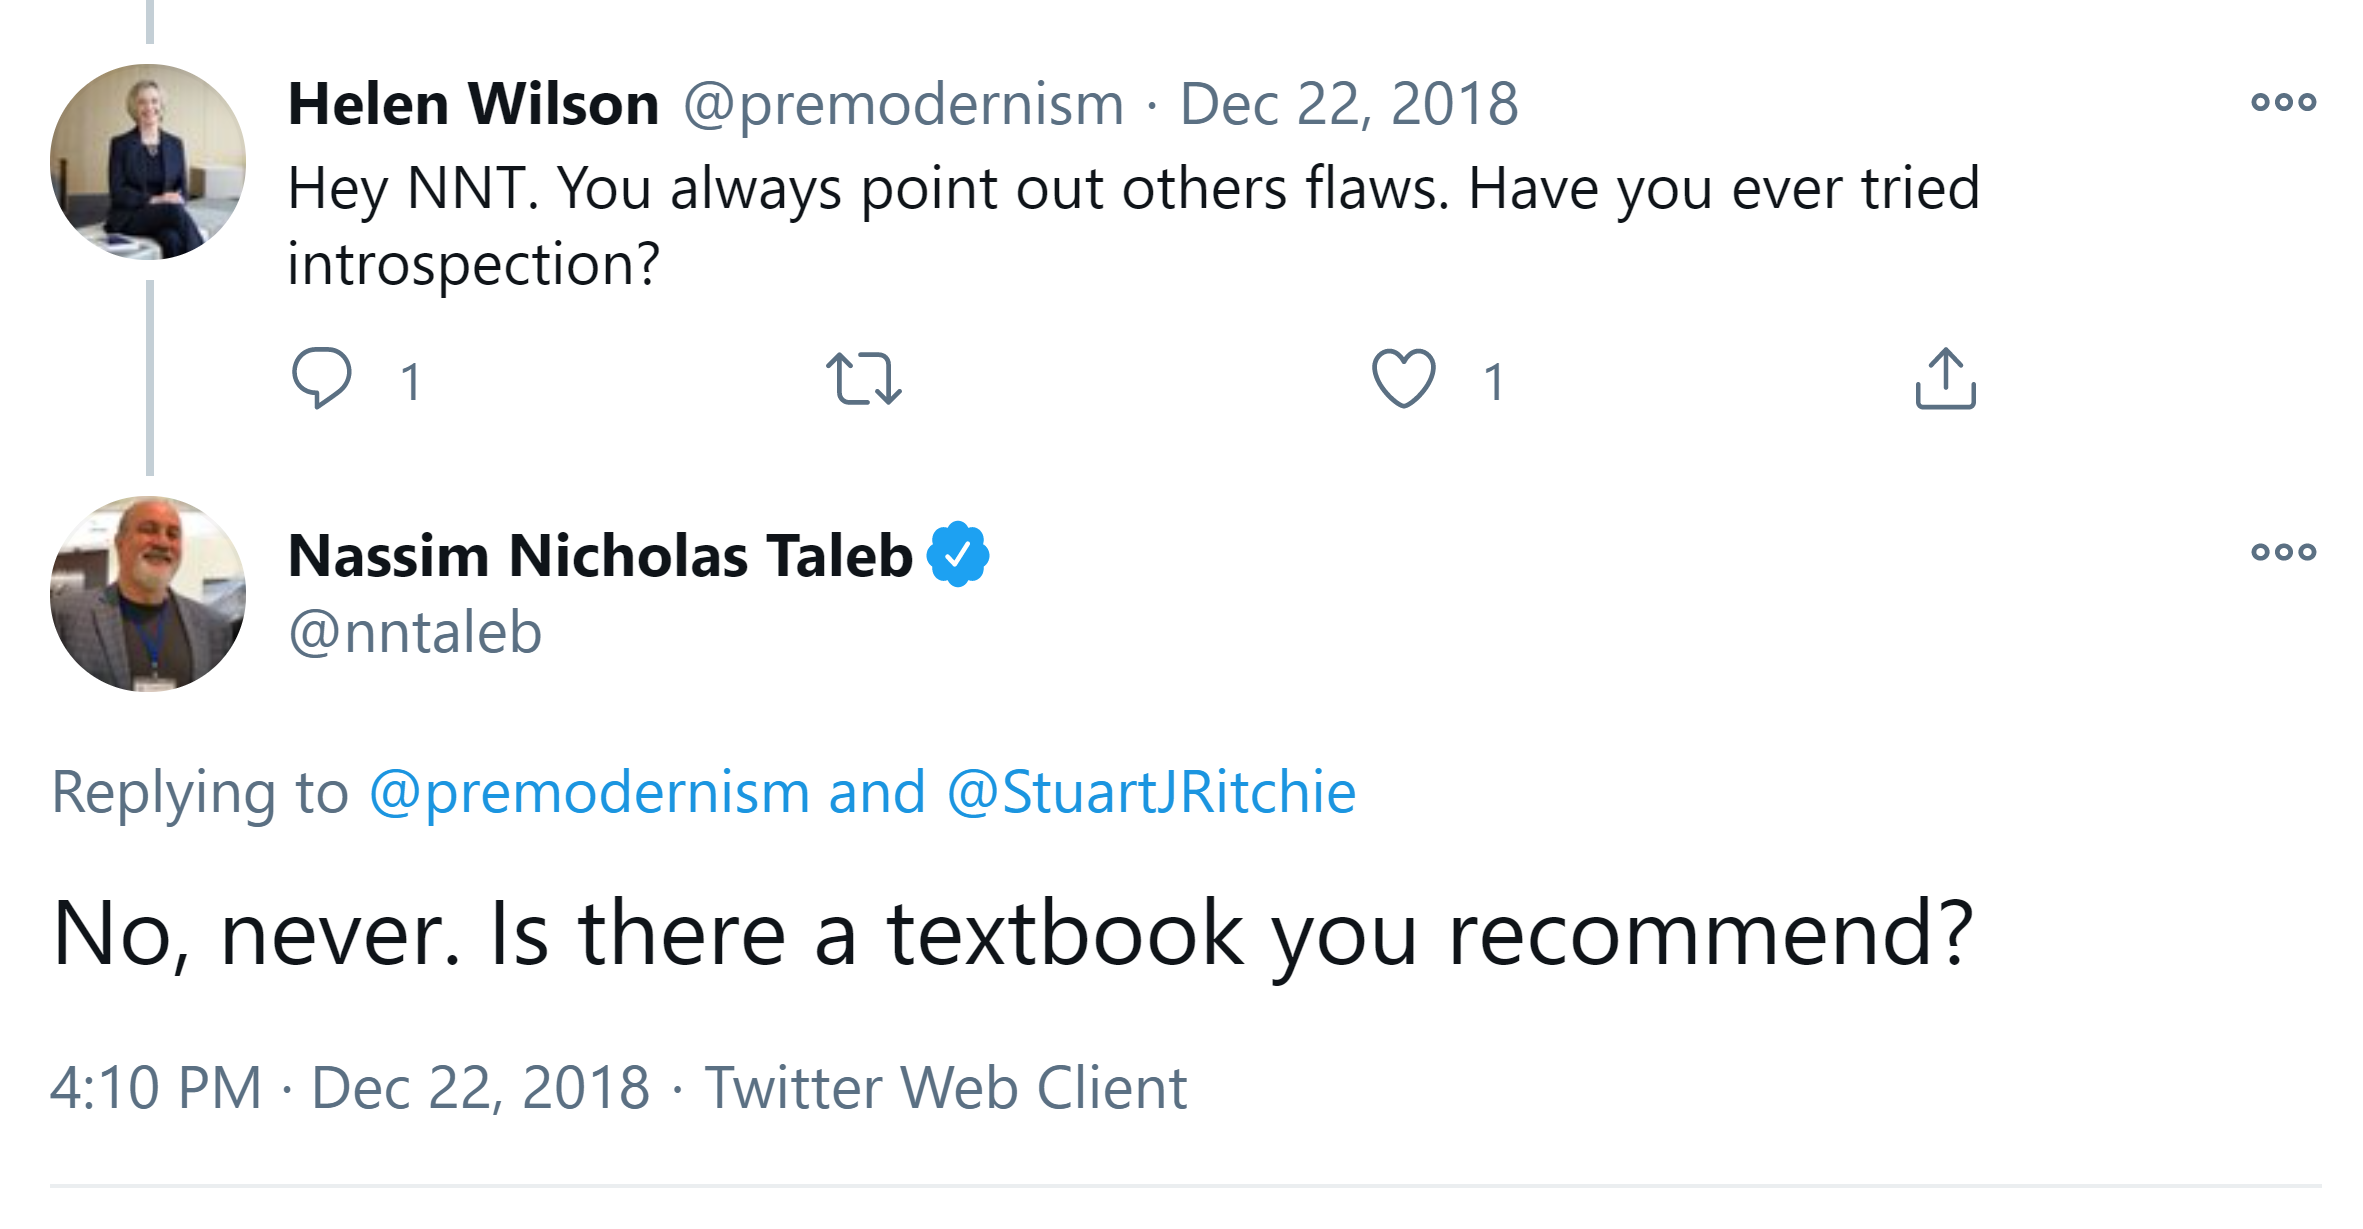Viewport: 2363px width, 1229px height.
Task: Click the Dec 22, 2018 date on Helen's tweet
Action: point(1349,104)
